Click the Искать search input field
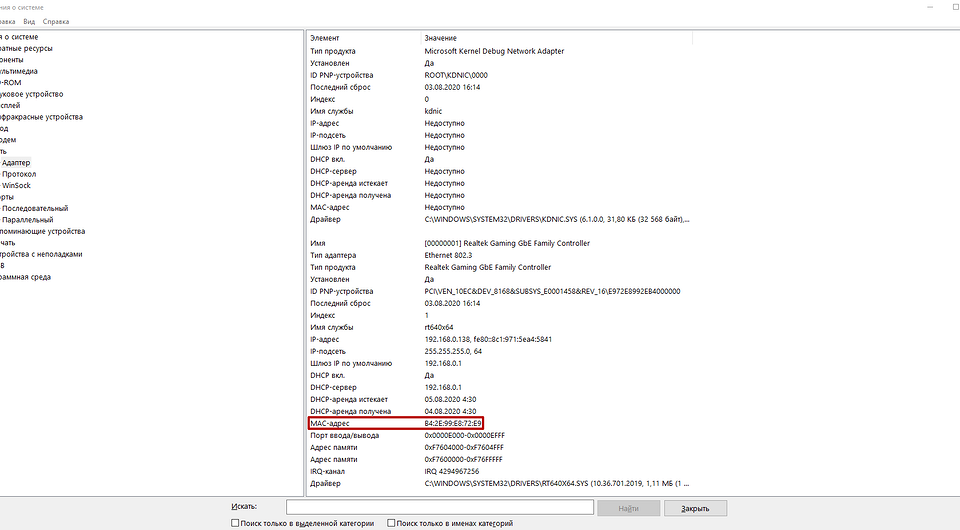The image size is (960, 530). [440, 507]
